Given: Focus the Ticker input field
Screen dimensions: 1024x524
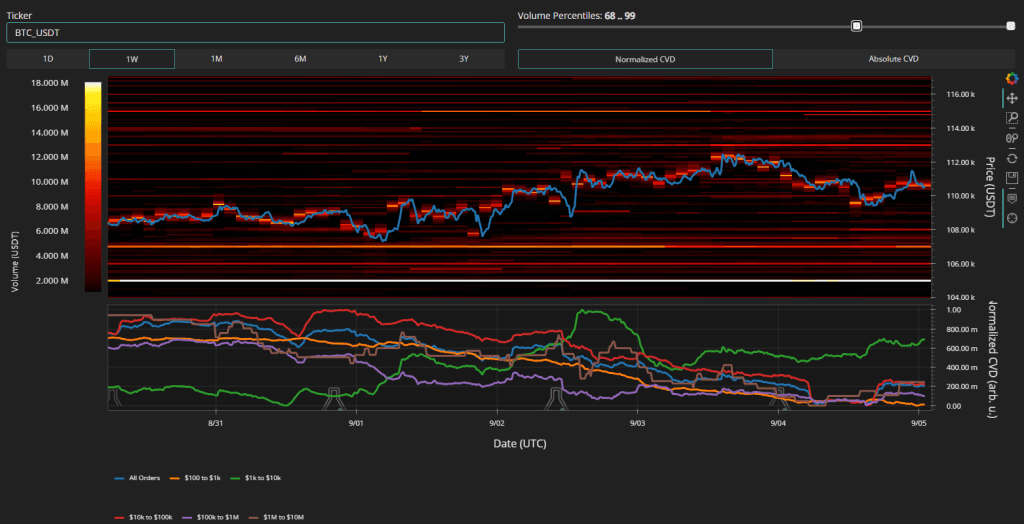Looking at the screenshot, I should tap(254, 33).
